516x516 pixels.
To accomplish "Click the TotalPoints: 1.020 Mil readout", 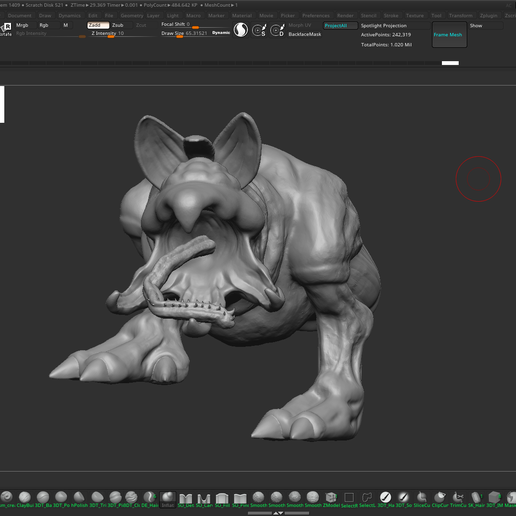I will (x=386, y=45).
